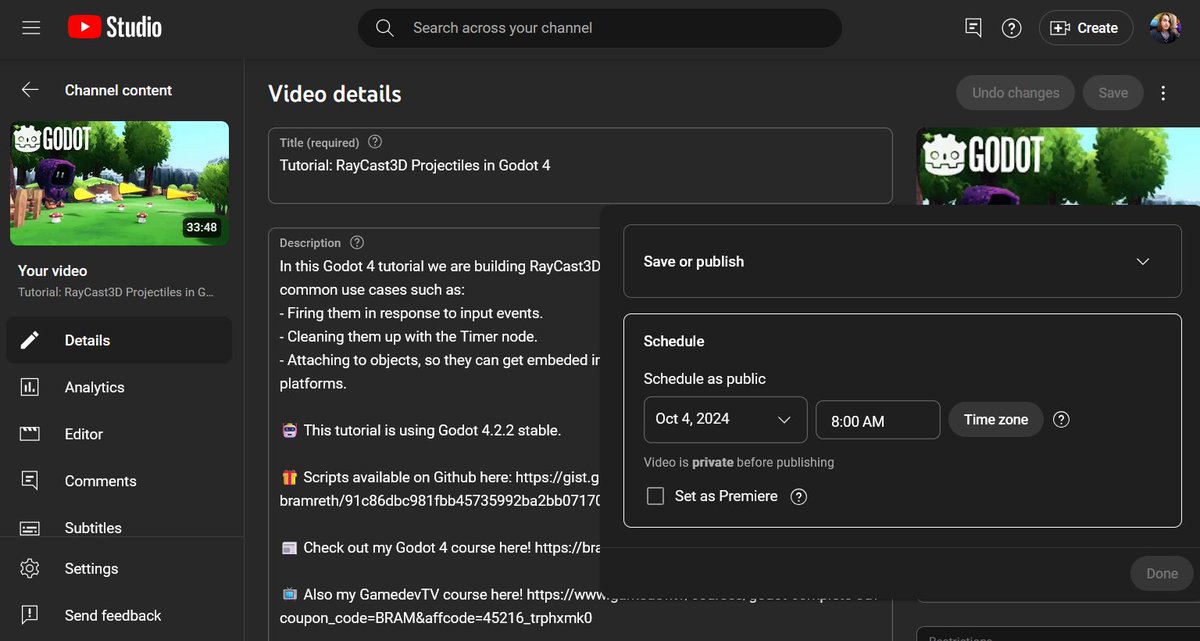Expand the Save or publish section
Viewport: 1200px width, 641px height.
coord(902,261)
